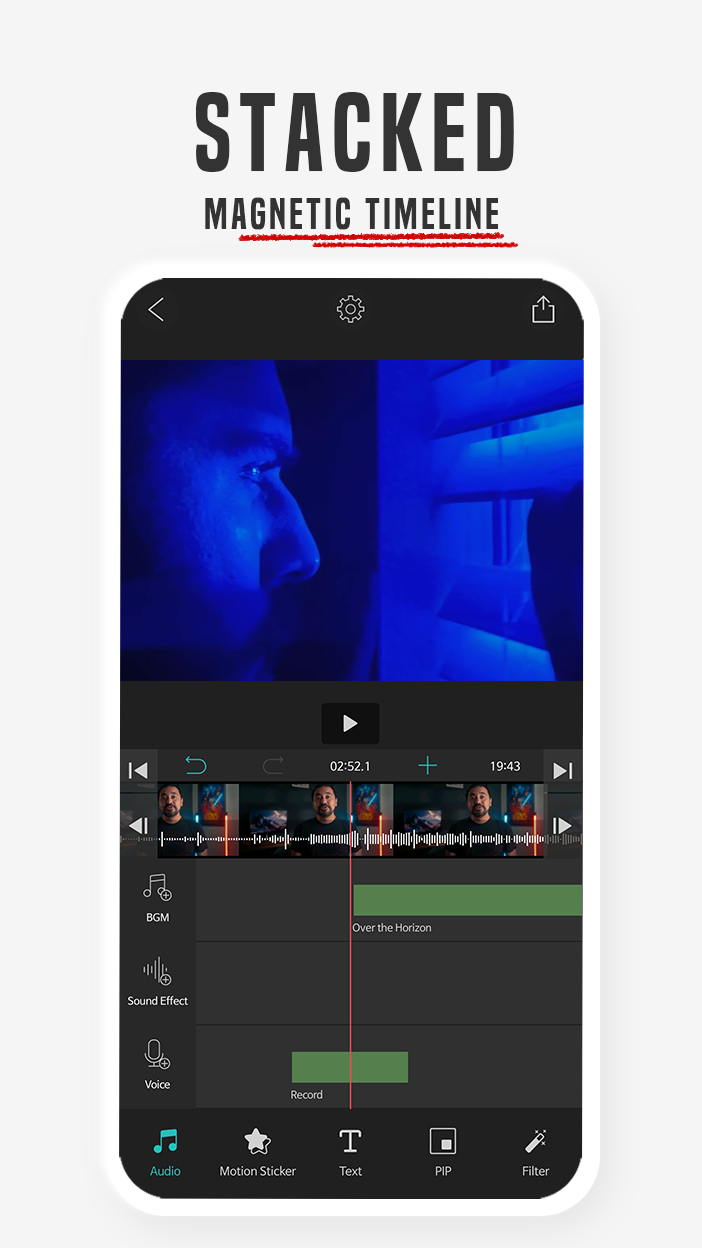The width and height of the screenshot is (702, 1248).
Task: Tap the export share icon
Action: click(543, 309)
